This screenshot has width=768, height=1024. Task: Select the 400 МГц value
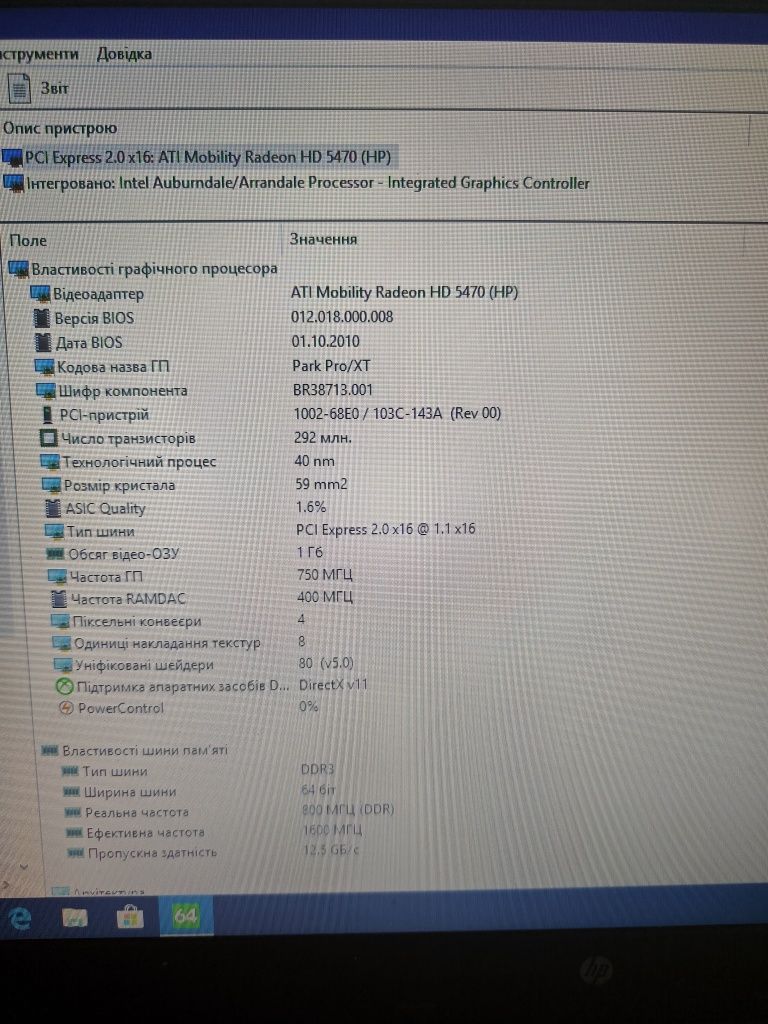325,597
